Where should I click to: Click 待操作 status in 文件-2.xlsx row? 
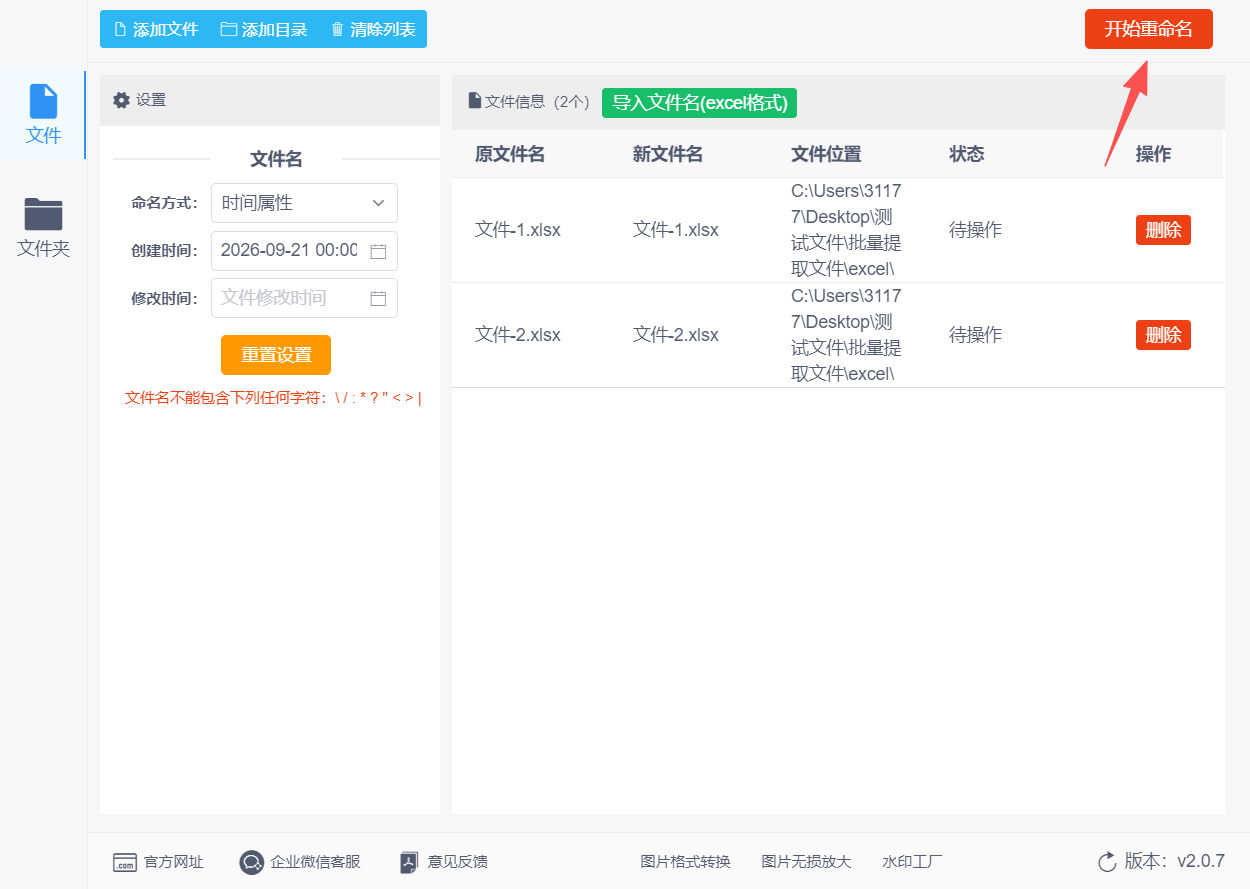(975, 335)
